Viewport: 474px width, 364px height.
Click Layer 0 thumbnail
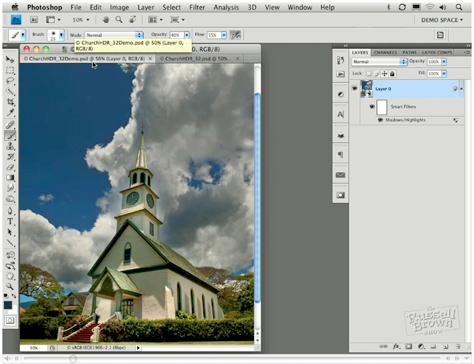(367, 89)
